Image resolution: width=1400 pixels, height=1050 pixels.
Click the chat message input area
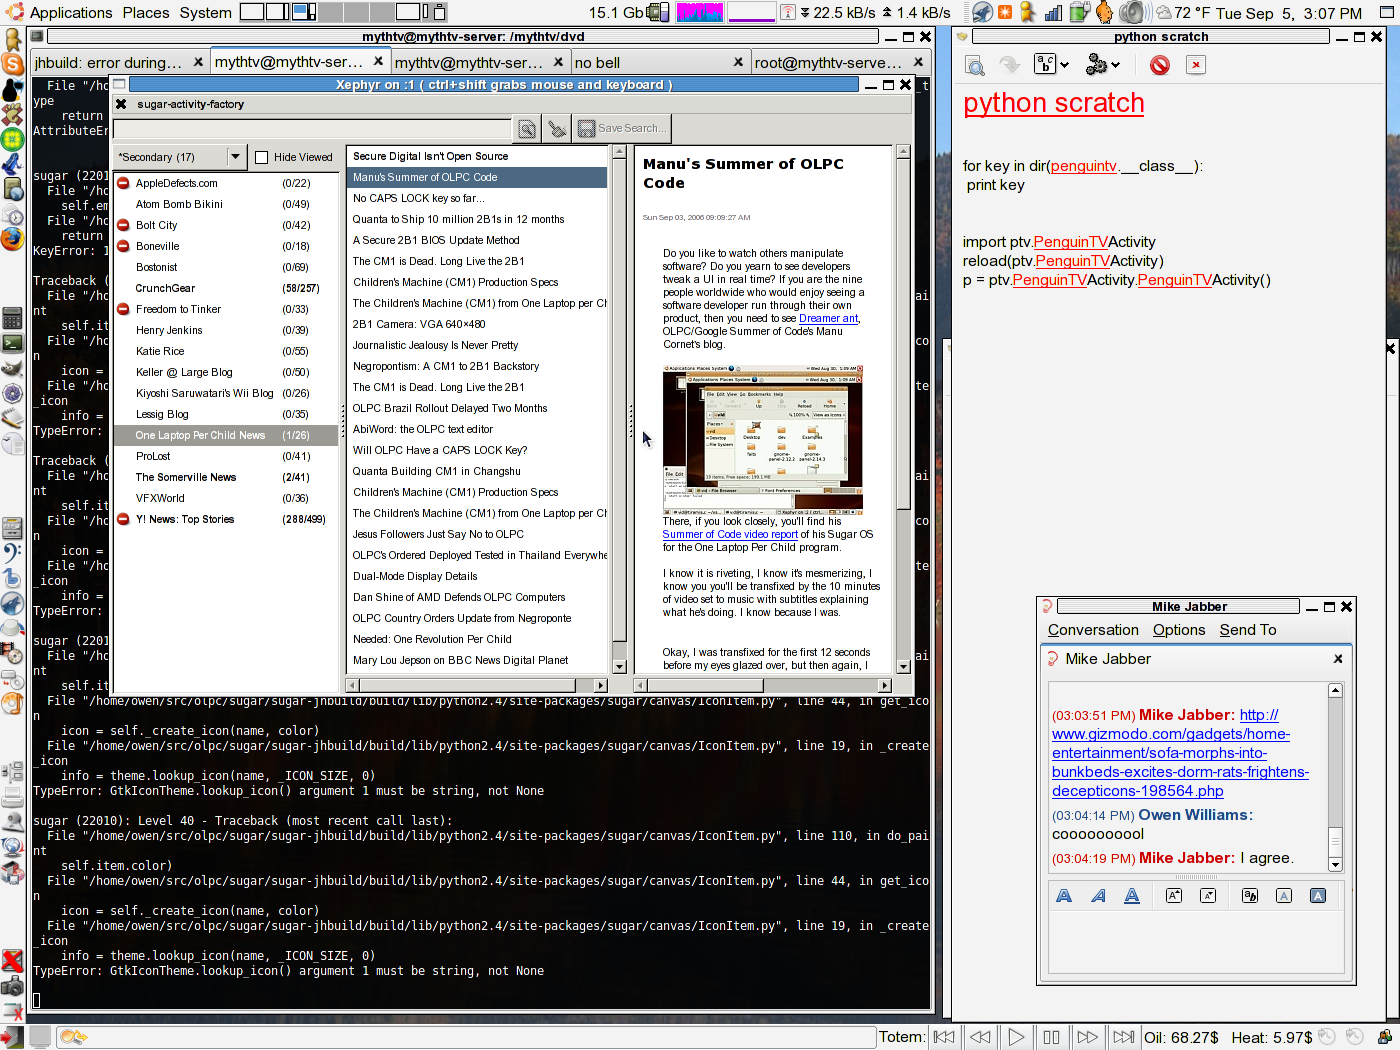(1196, 943)
